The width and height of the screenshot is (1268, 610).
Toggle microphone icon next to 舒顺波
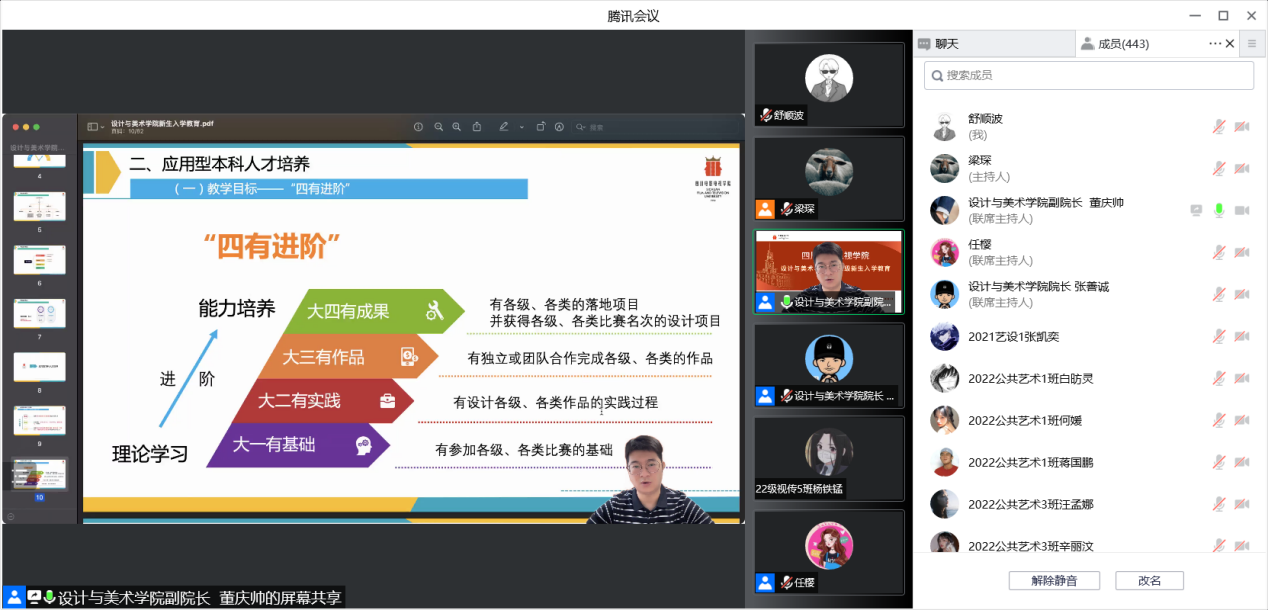1219,127
